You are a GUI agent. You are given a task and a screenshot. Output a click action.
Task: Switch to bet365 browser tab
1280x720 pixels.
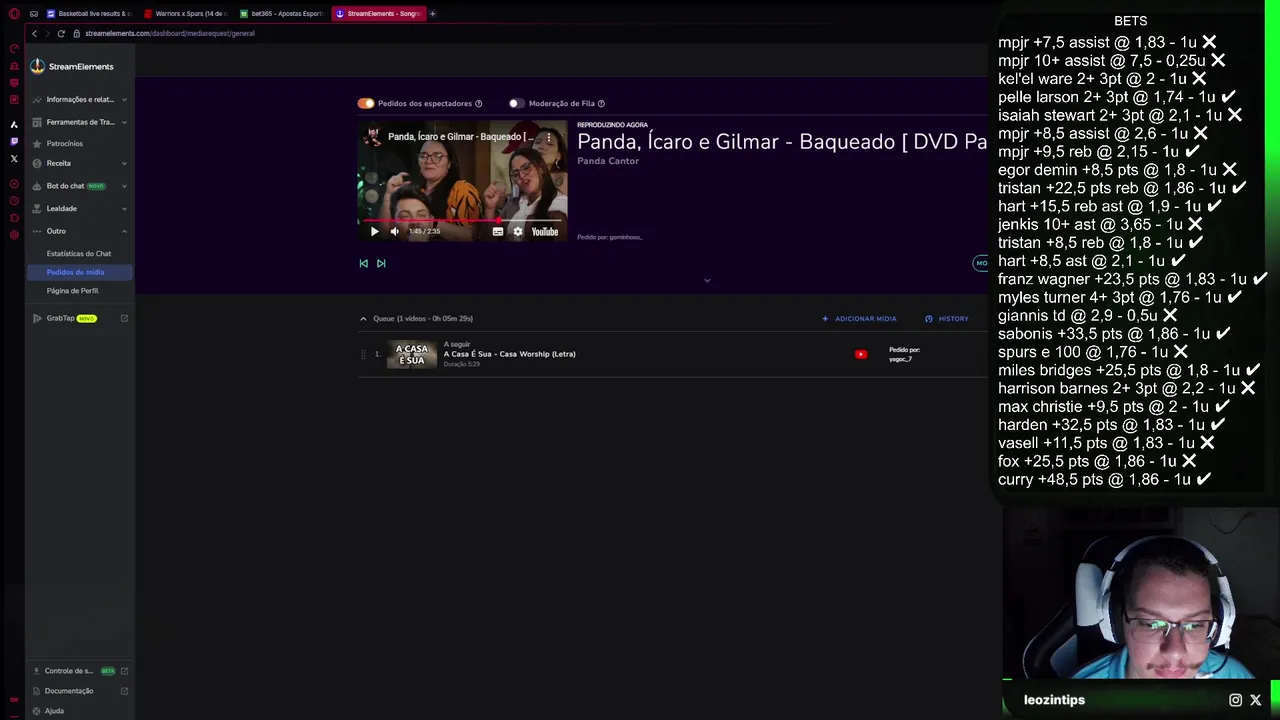(281, 14)
